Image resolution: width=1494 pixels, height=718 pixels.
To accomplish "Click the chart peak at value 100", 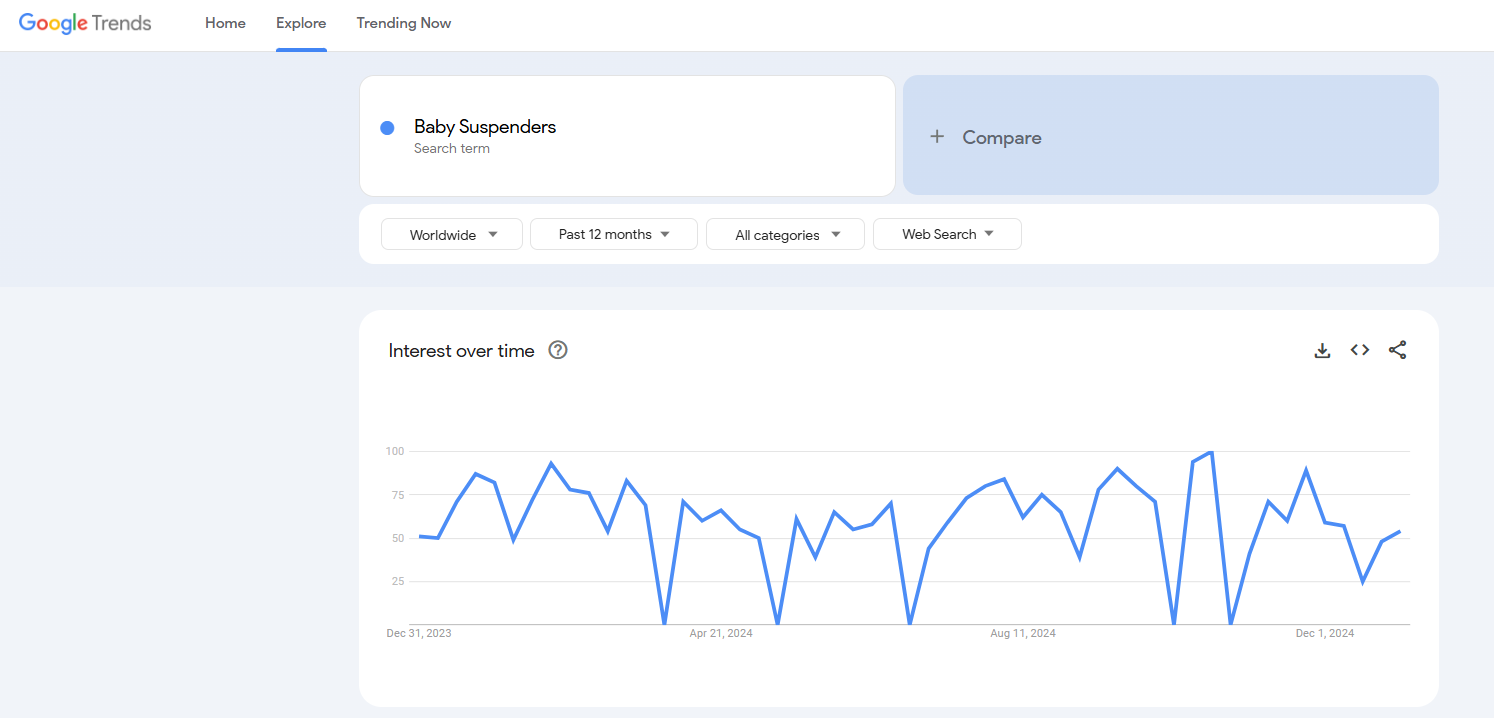I will 1211,453.
